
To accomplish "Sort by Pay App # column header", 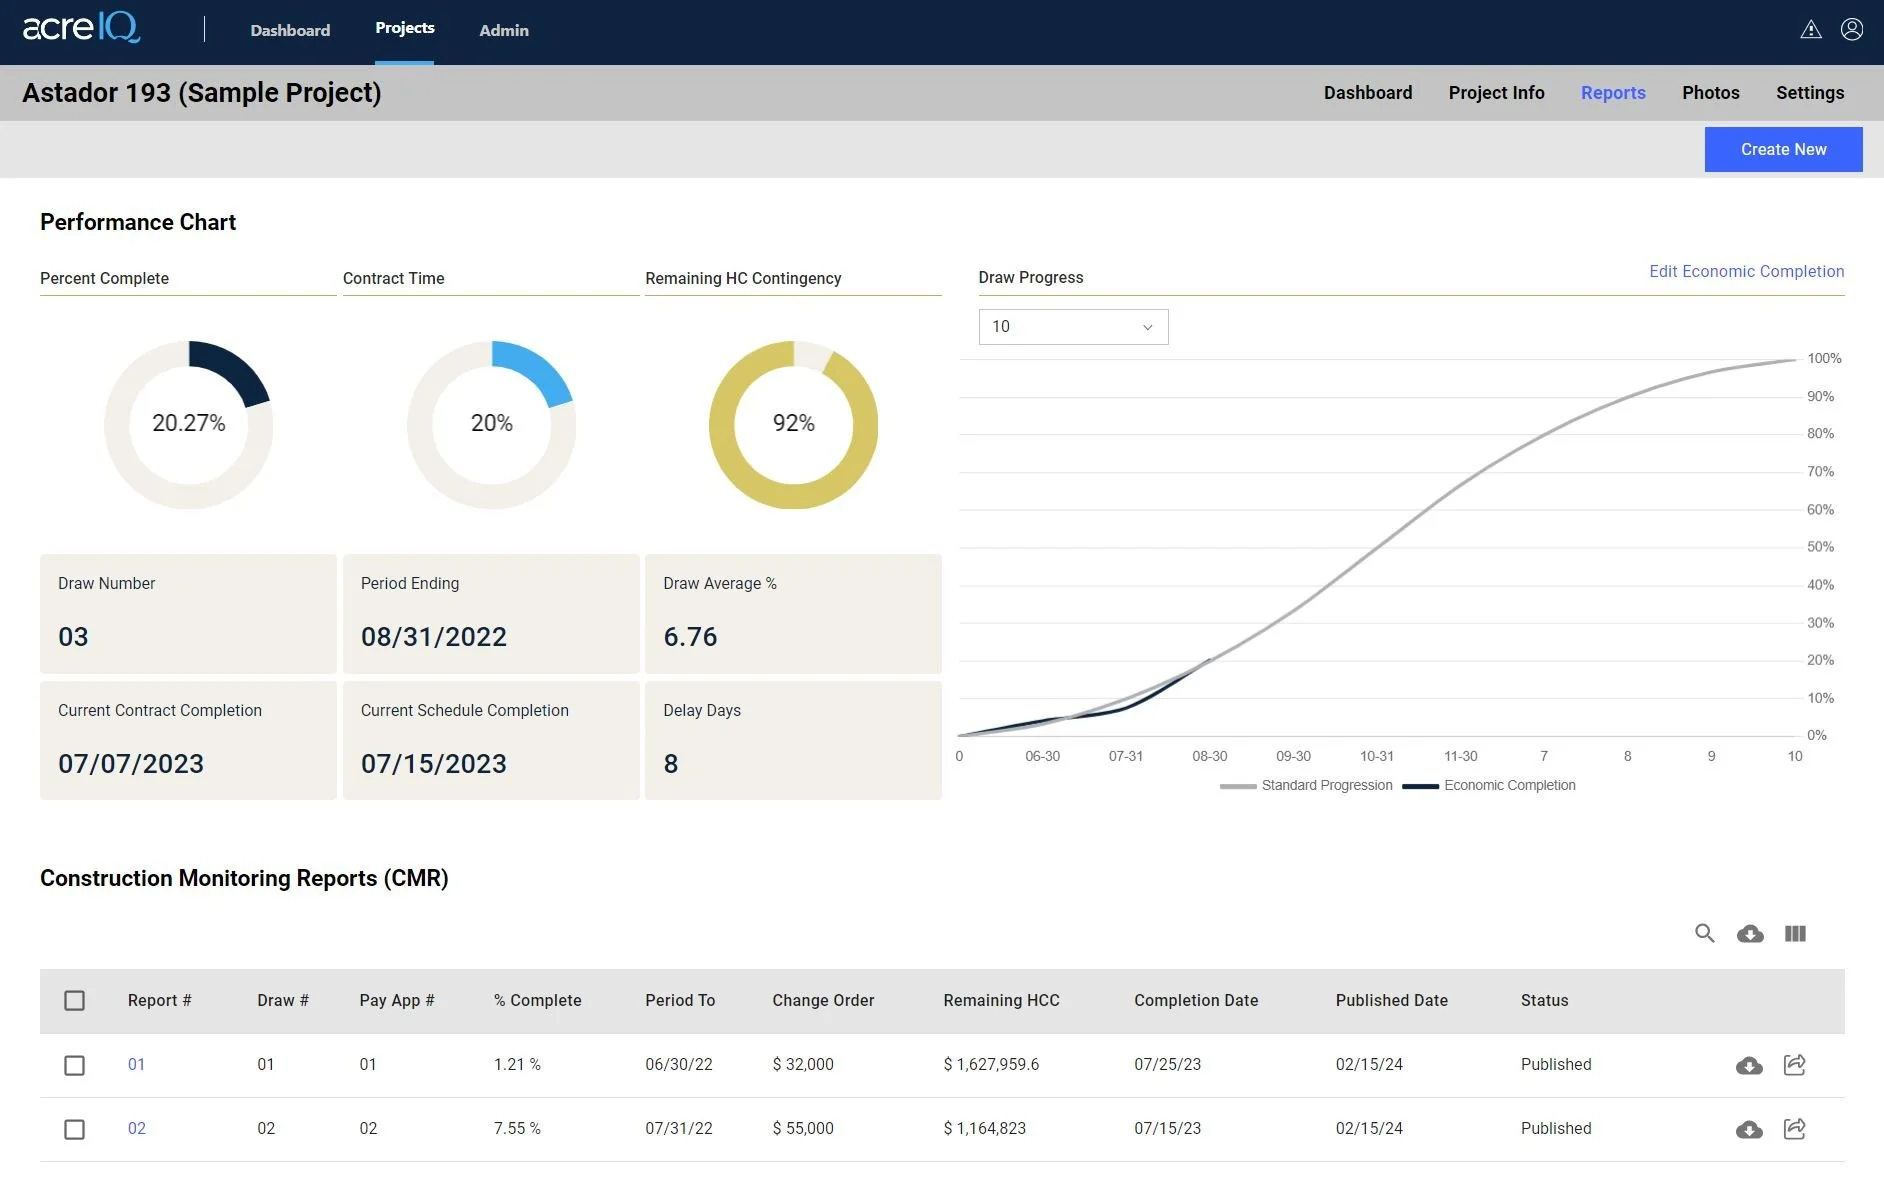I will tap(397, 1001).
